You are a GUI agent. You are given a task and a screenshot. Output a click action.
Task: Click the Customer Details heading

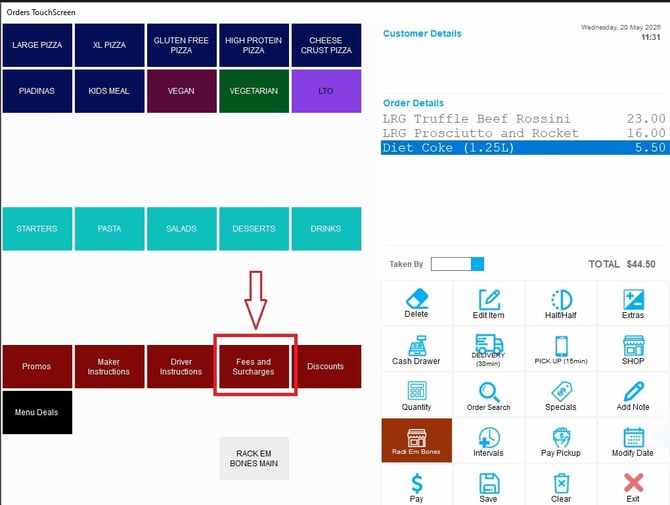[422, 34]
